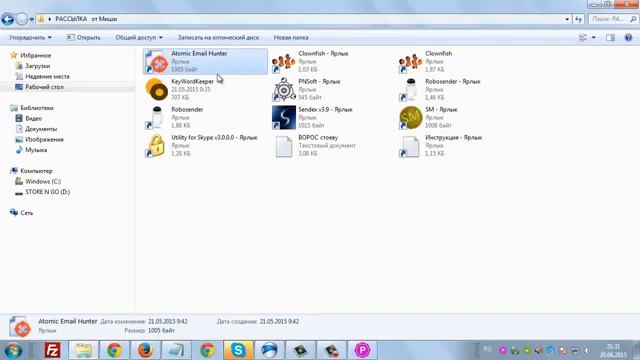Image resolution: width=640 pixels, height=360 pixels.
Task: Click the Размер value 1005 байт
Action: pos(161,331)
